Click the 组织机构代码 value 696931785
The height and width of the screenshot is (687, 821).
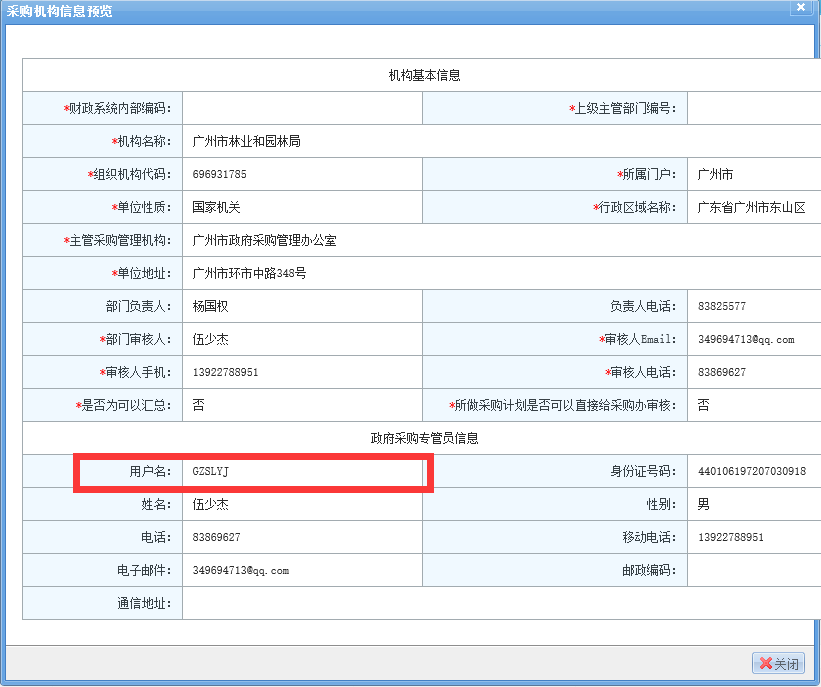[x=219, y=174]
